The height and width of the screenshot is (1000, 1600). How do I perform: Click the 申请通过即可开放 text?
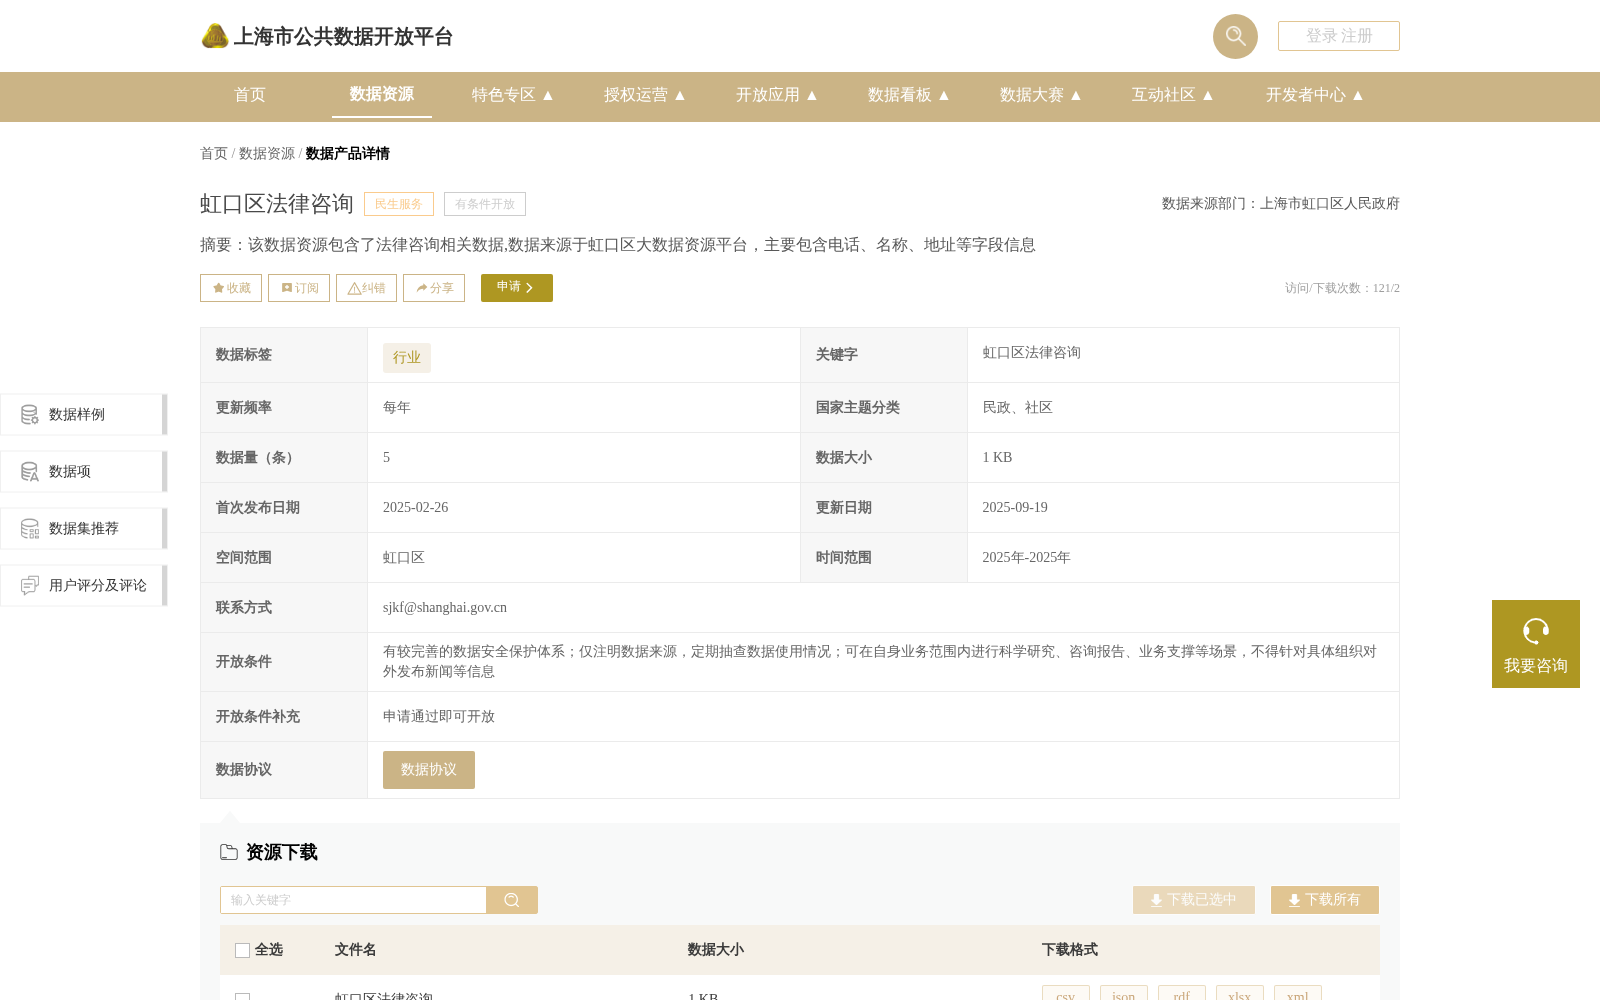click(x=439, y=717)
